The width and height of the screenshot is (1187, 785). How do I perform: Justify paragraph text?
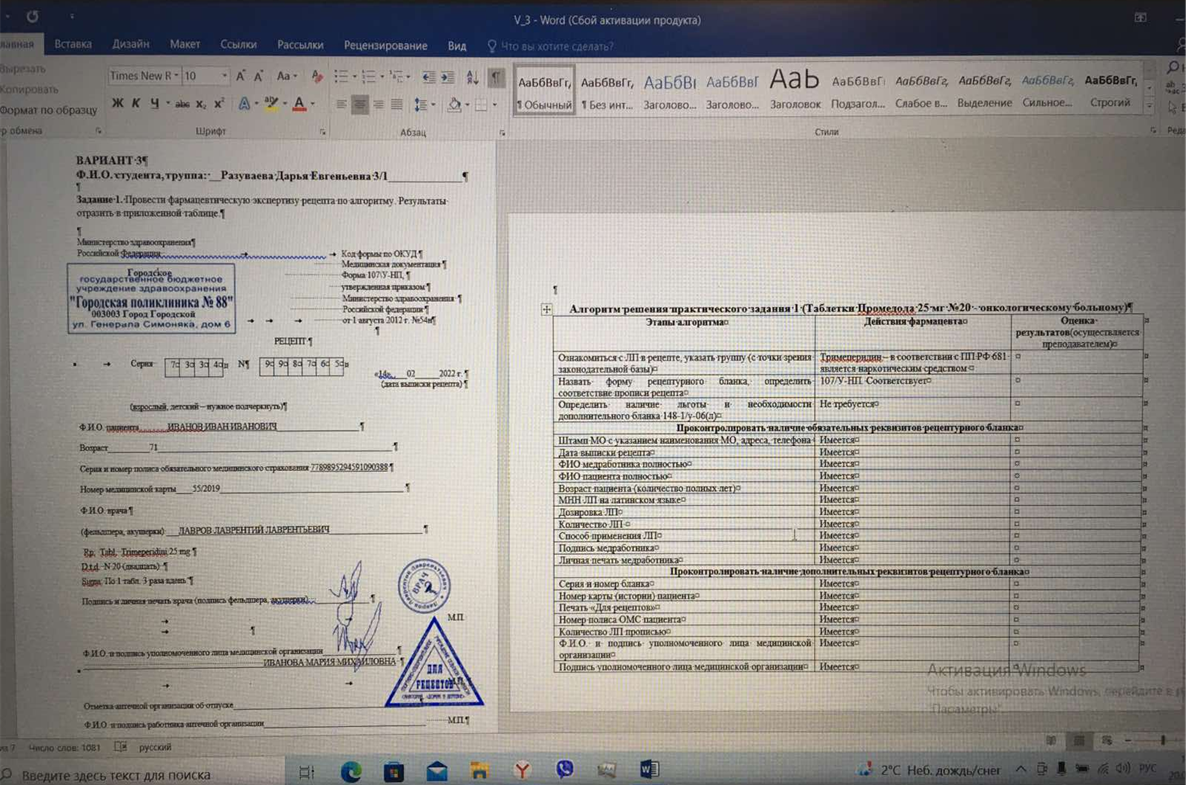397,104
